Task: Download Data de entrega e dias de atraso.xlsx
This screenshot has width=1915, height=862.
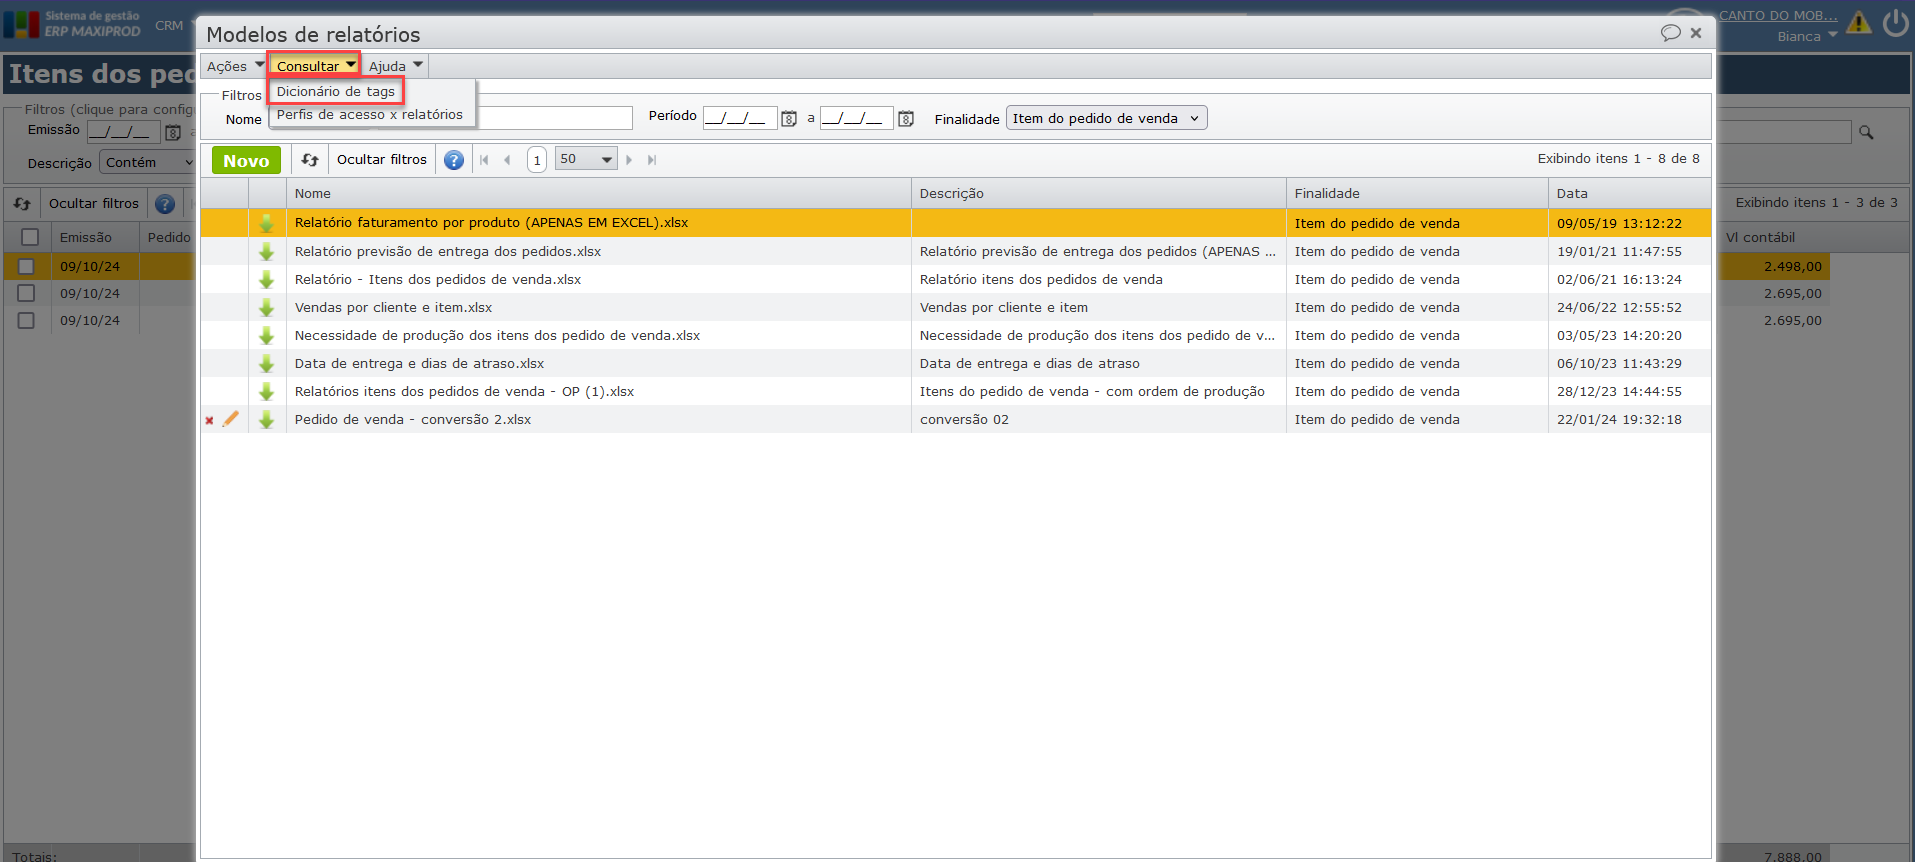Action: point(266,364)
